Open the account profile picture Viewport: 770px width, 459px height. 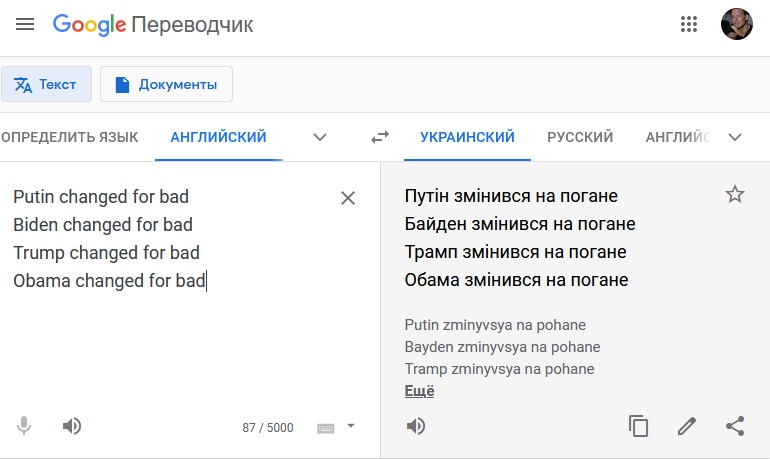[x=737, y=24]
